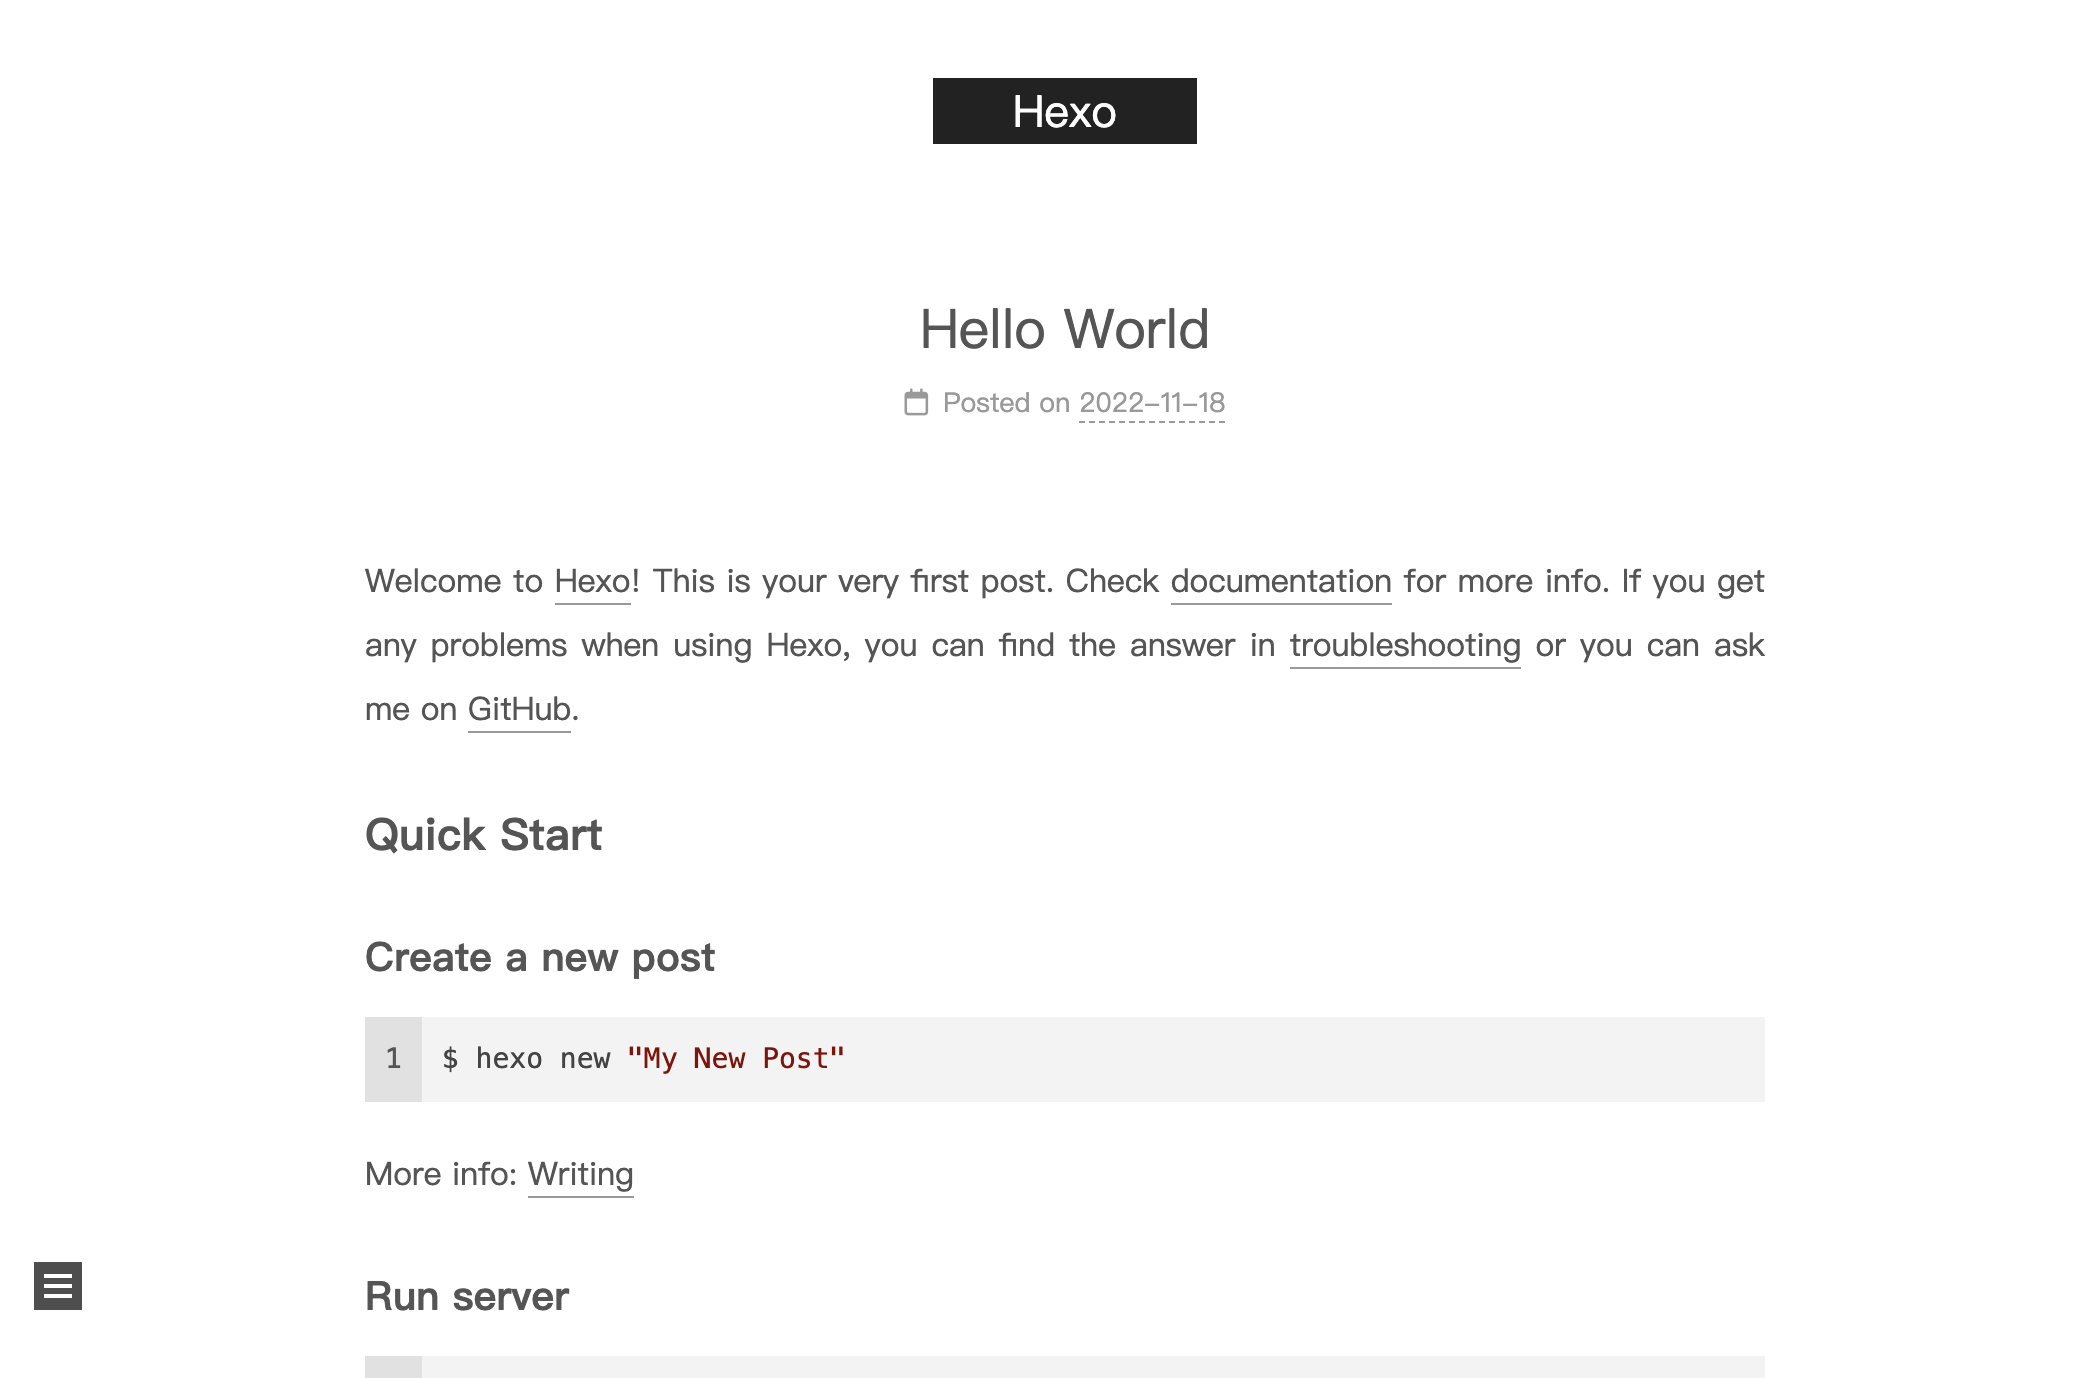Screen dimensions: 2090x1378
Task: Follow the Hexo link in welcome paragraph
Action: [x=593, y=581]
